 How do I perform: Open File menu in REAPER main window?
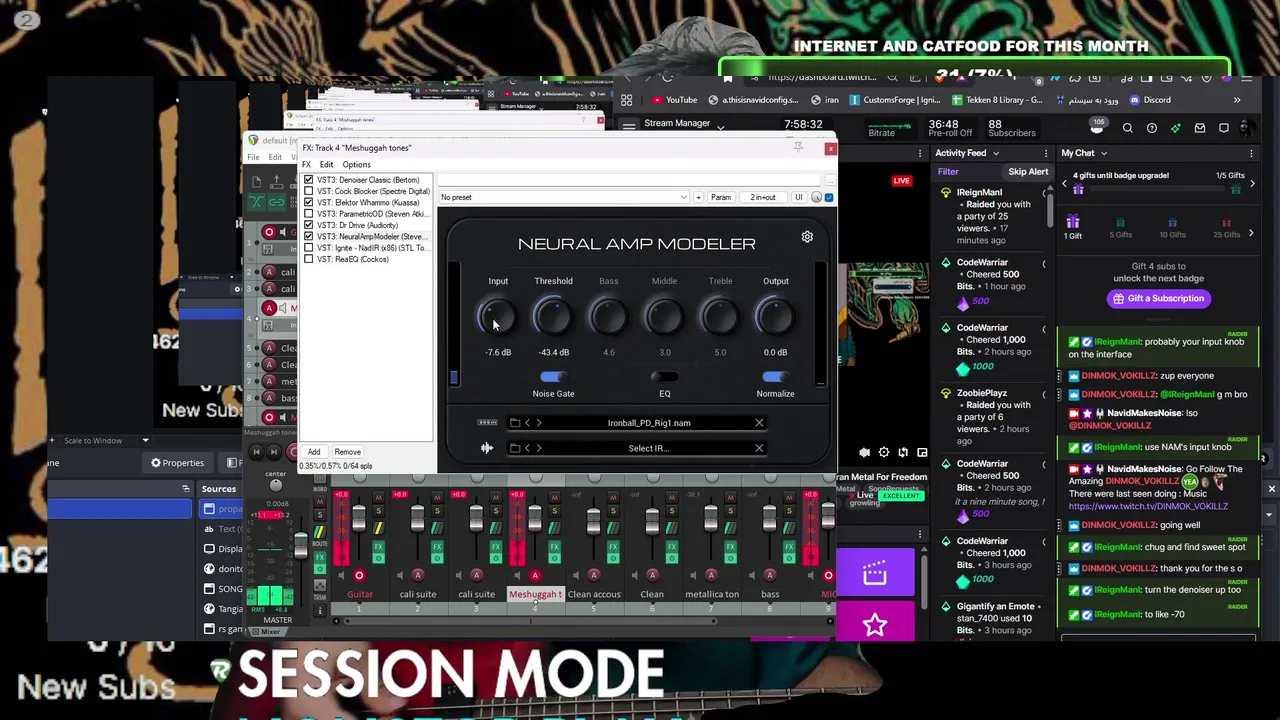click(x=254, y=157)
